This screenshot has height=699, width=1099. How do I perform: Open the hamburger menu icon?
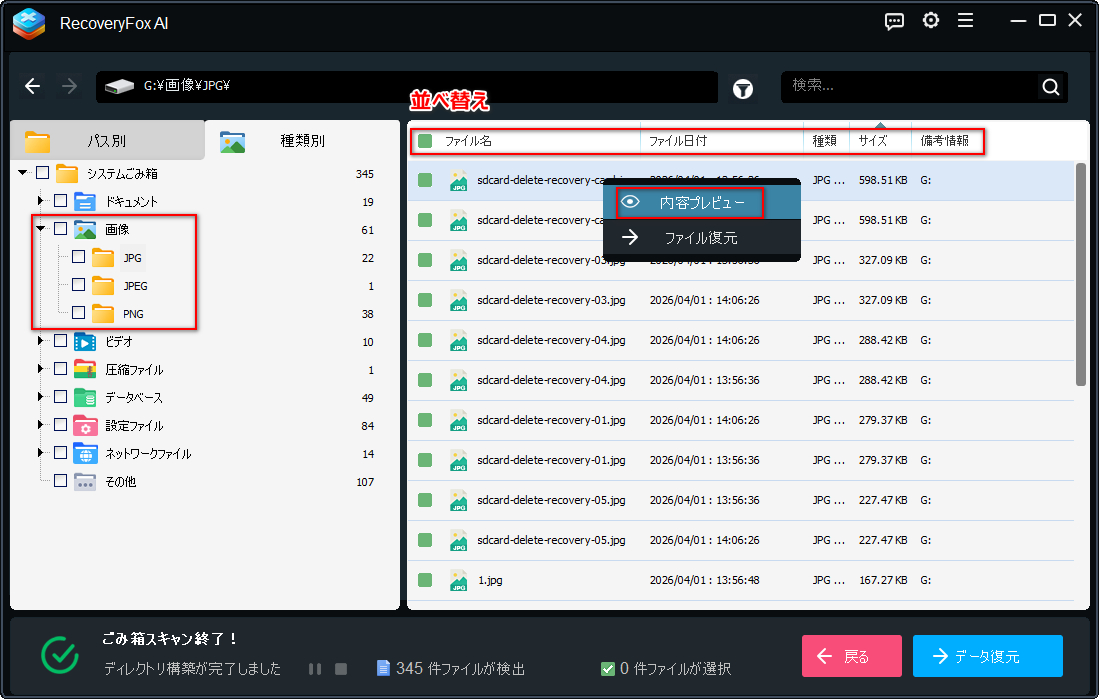pyautogui.click(x=965, y=20)
